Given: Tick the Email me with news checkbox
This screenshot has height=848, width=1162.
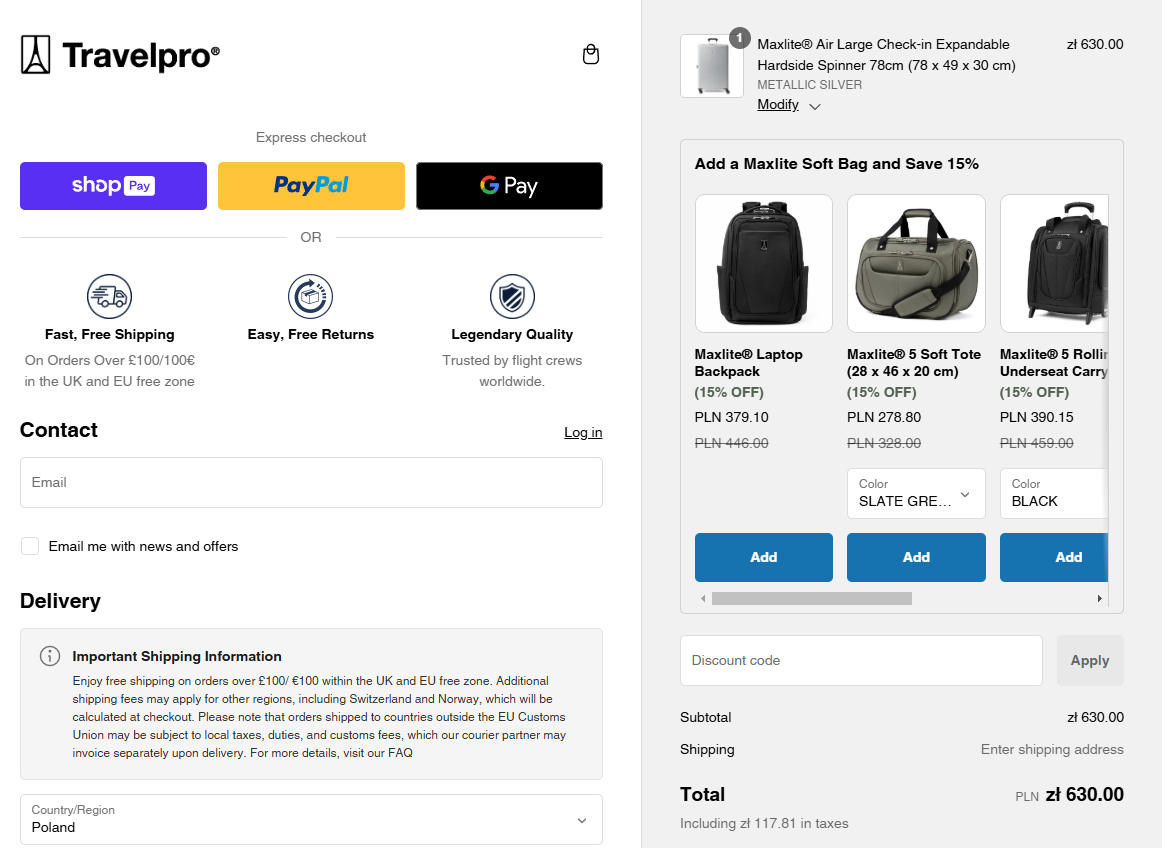Looking at the screenshot, I should click(30, 546).
